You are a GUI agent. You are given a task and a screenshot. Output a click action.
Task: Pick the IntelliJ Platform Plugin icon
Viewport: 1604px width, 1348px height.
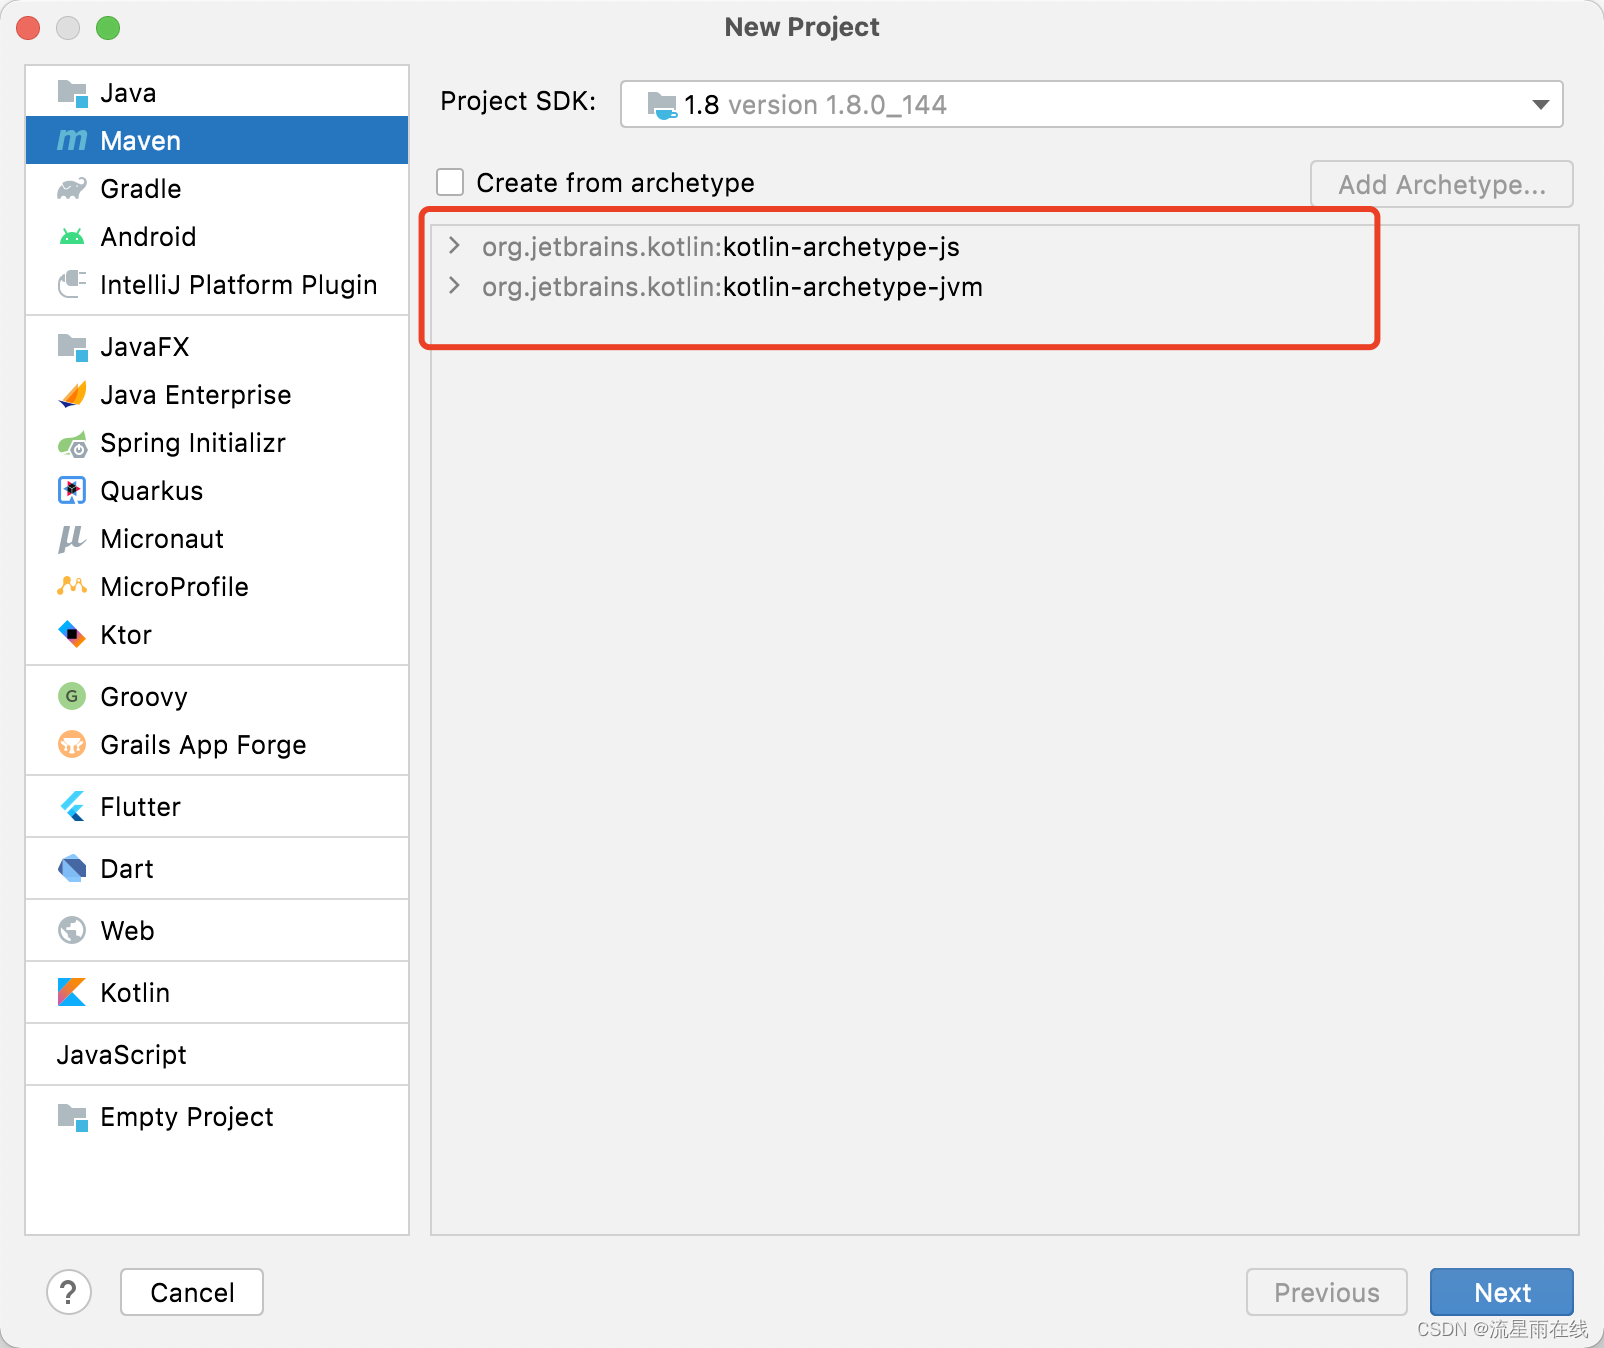pos(72,285)
